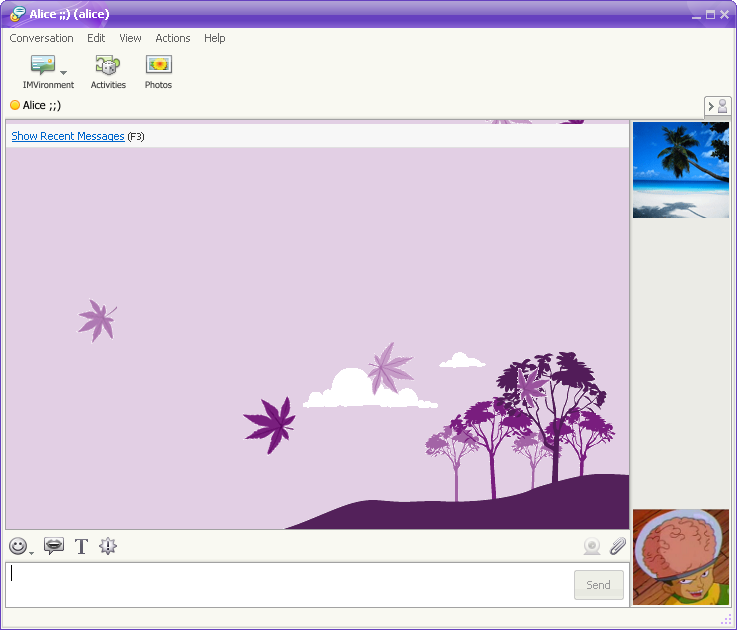This screenshot has width=737, height=630.
Task: Send a Buzz using the buzz icon
Action: click(x=108, y=546)
